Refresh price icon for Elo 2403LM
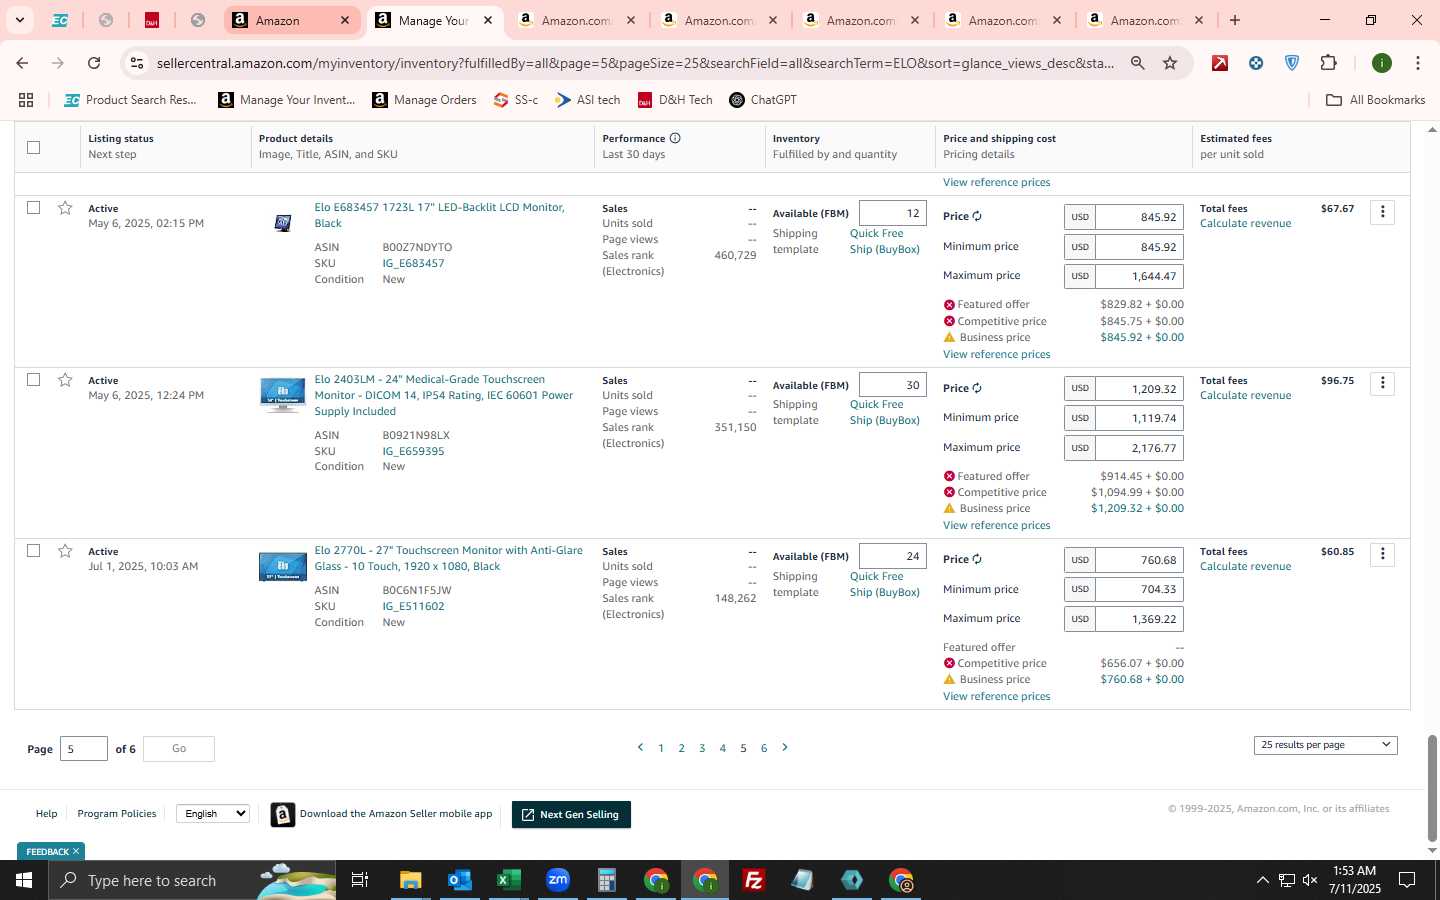This screenshot has width=1440, height=900. [x=977, y=388]
